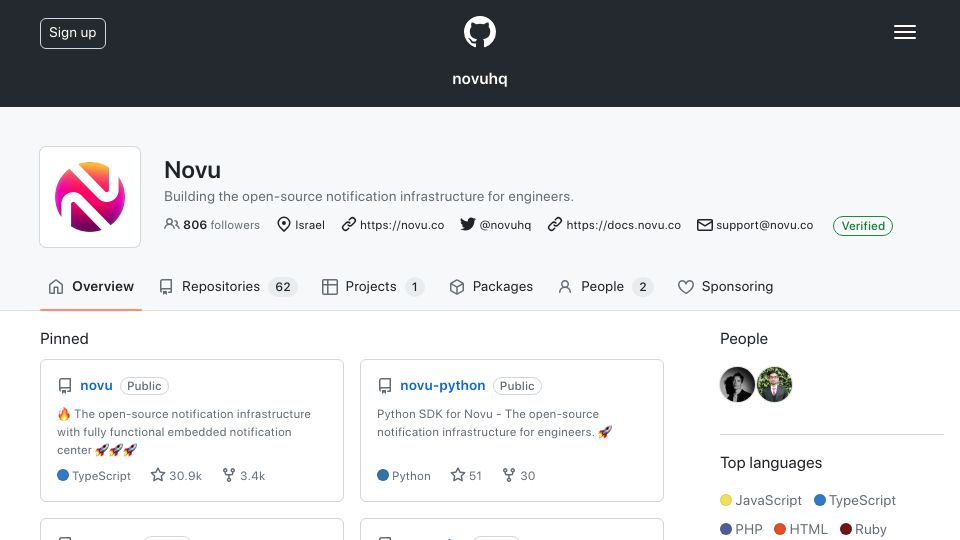Click the Repositories 62 count badge
This screenshot has width=960, height=540.
click(283, 287)
